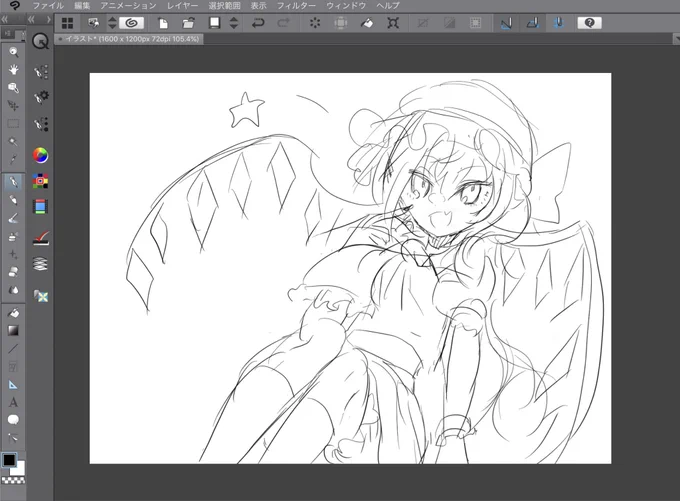Select the rectangular Selection marquee tool
680x501 pixels.
pyautogui.click(x=13, y=124)
